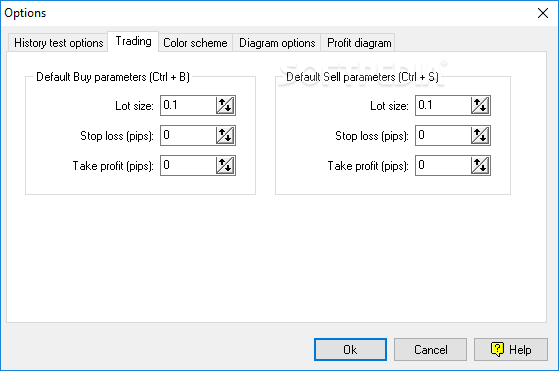Switch to the Color scheme tab
The image size is (559, 371).
(195, 43)
